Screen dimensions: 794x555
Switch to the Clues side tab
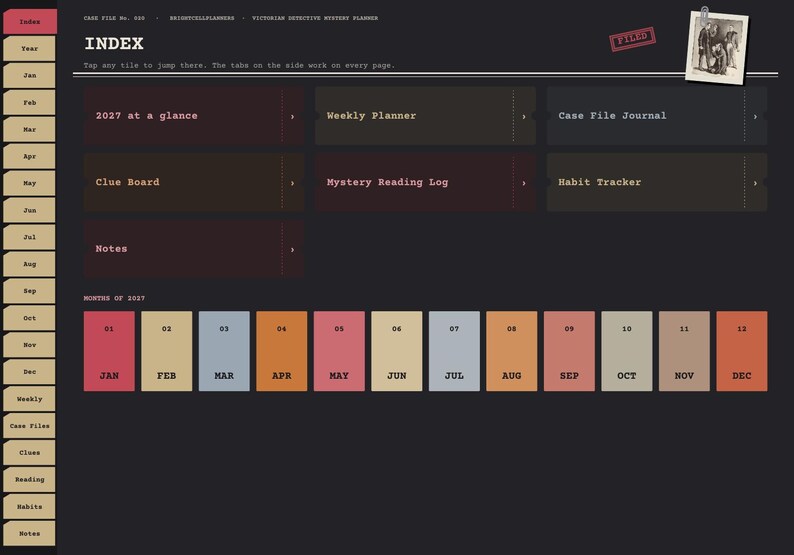pyautogui.click(x=29, y=453)
